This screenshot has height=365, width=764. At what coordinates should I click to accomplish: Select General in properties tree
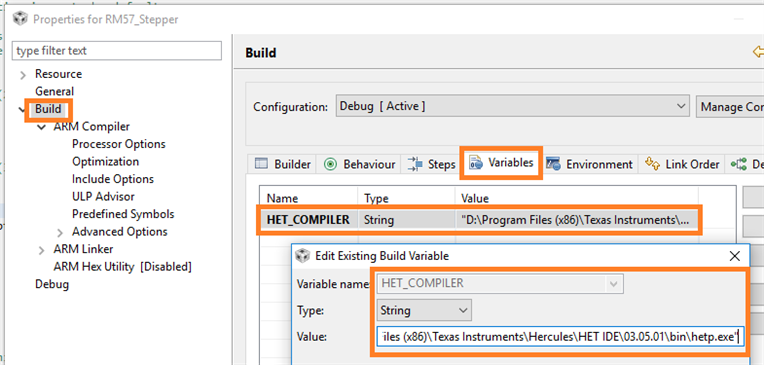coord(55,92)
